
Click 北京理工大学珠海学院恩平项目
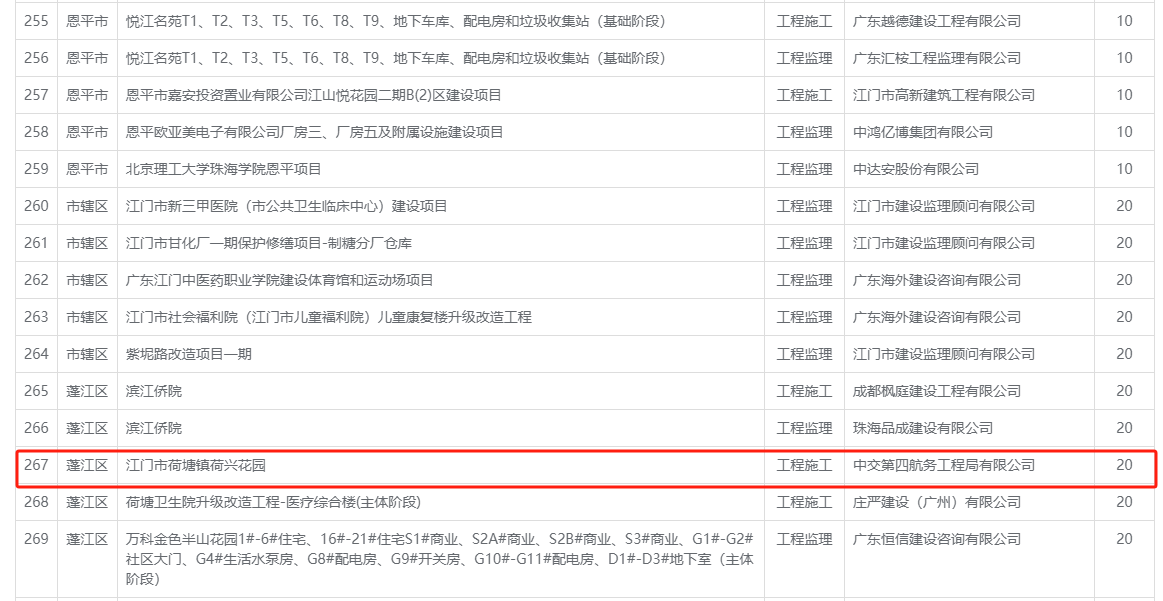(223, 169)
